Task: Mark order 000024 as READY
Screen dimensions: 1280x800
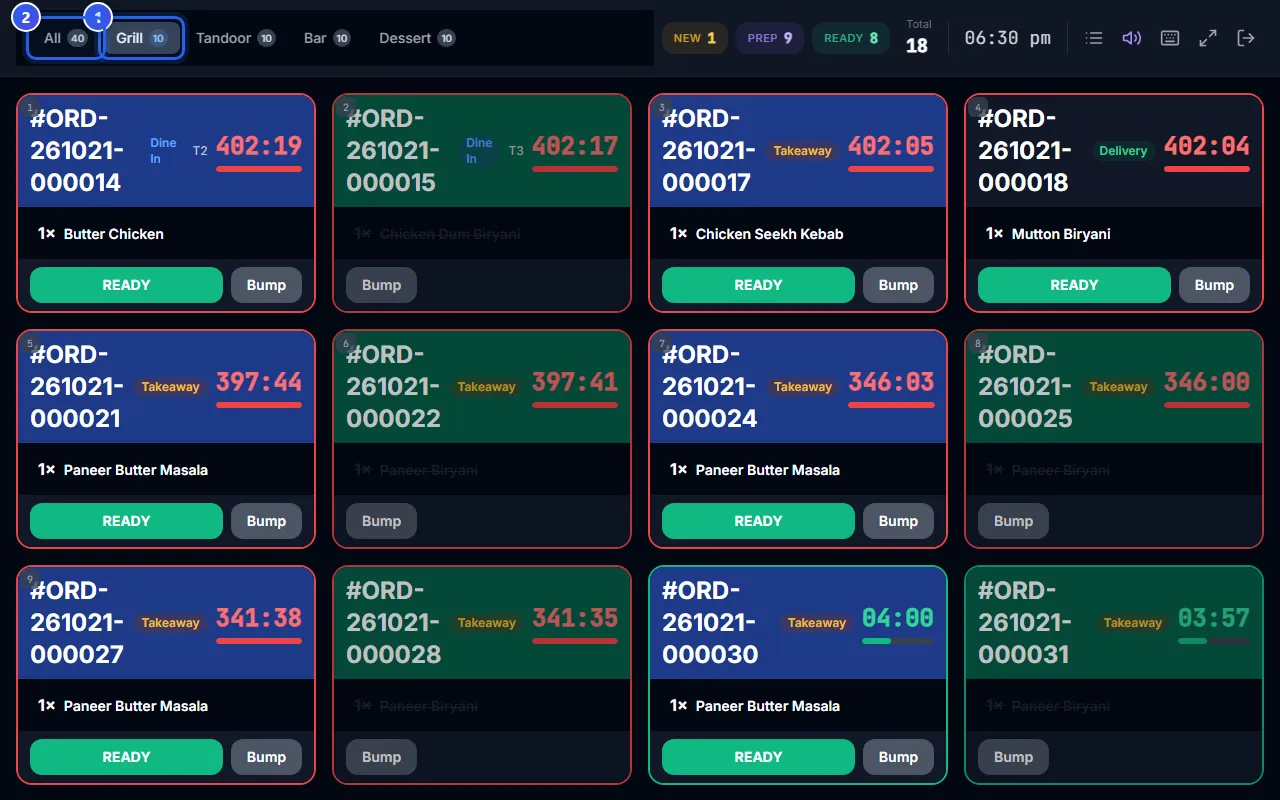Action: 758,521
